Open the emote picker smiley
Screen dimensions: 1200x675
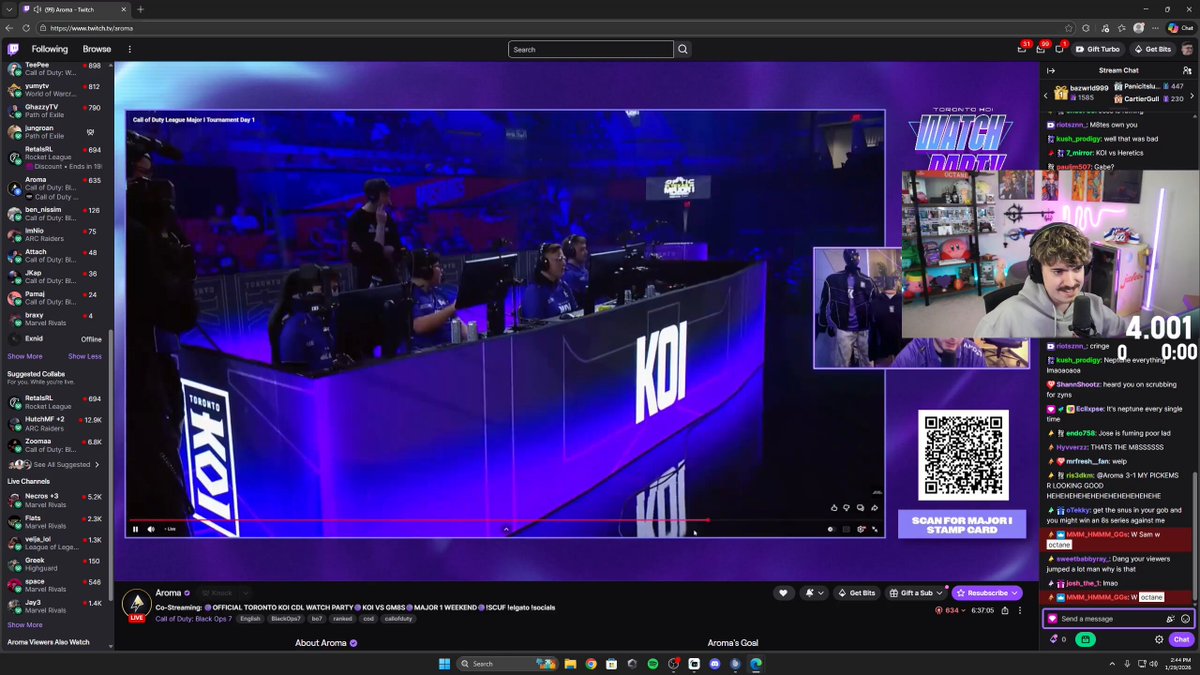[1186, 619]
